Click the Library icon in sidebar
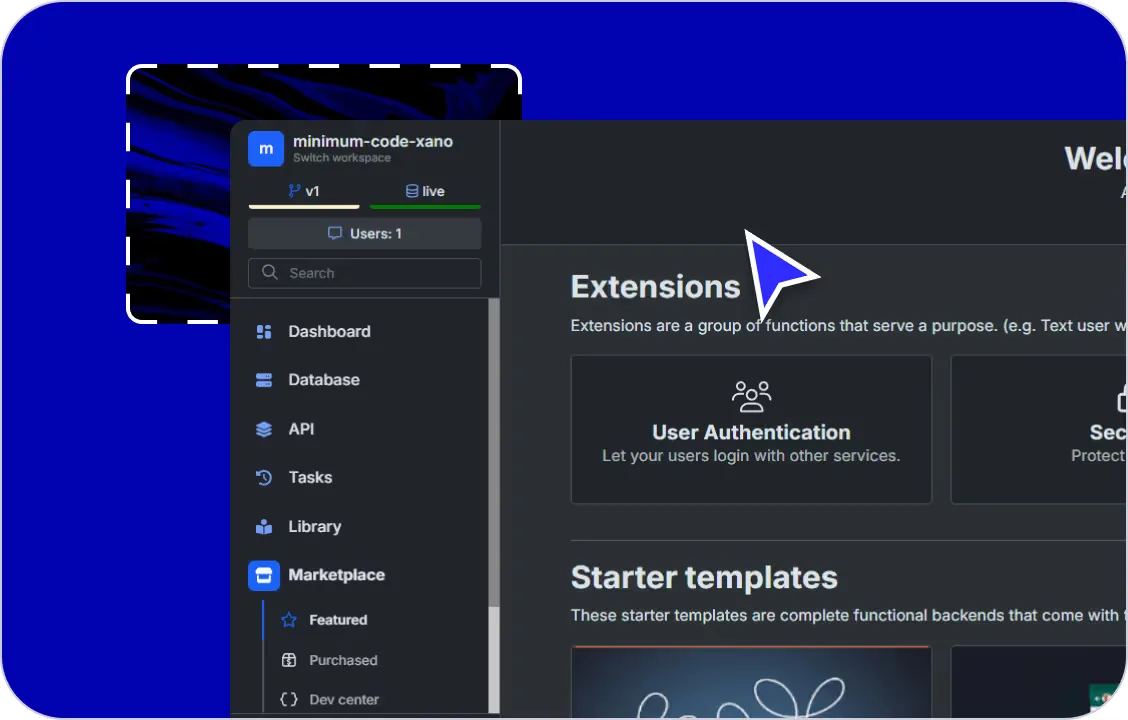1128x720 pixels. coord(264,527)
